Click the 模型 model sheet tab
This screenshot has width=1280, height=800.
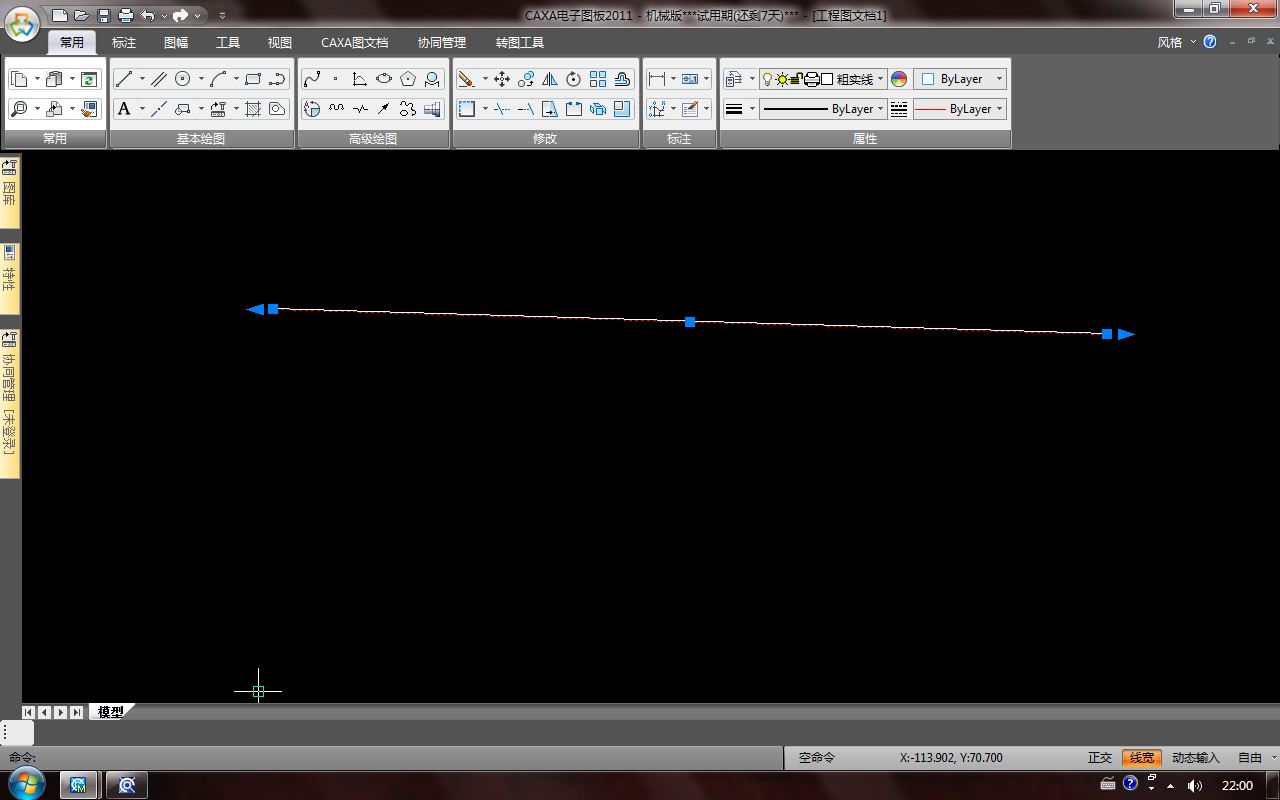[111, 712]
